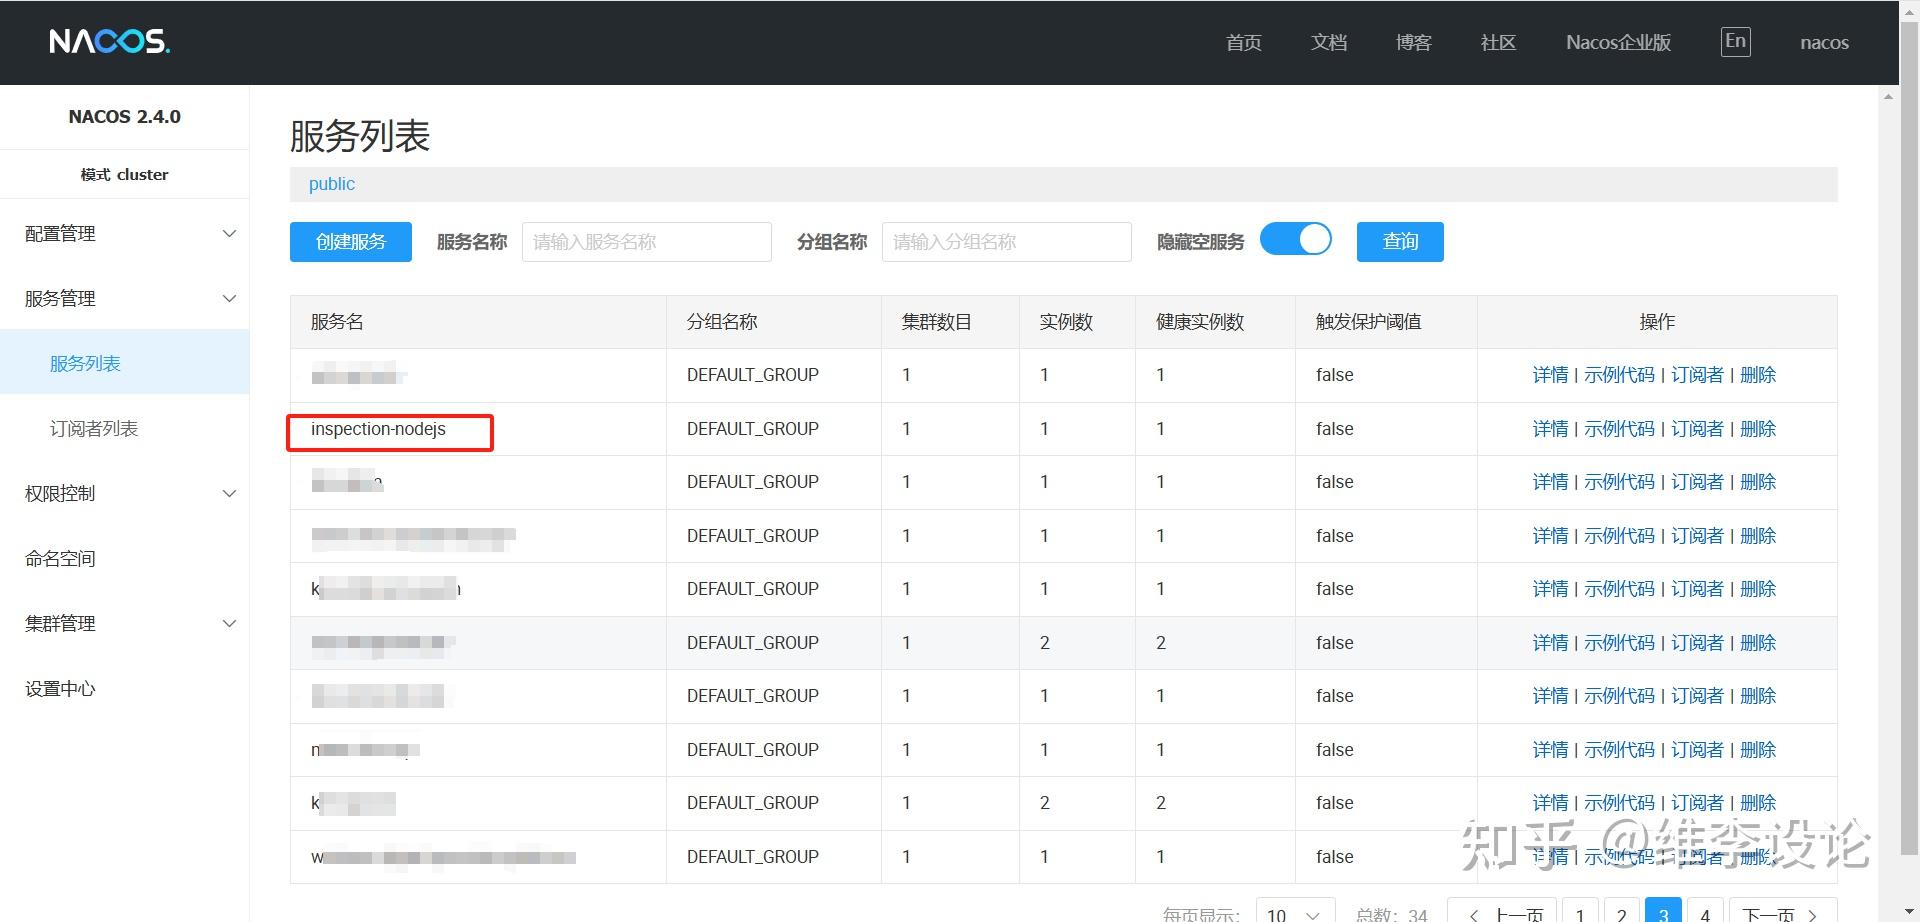
Task: Disable the 隐藏空服务 toggle
Action: pyautogui.click(x=1296, y=239)
